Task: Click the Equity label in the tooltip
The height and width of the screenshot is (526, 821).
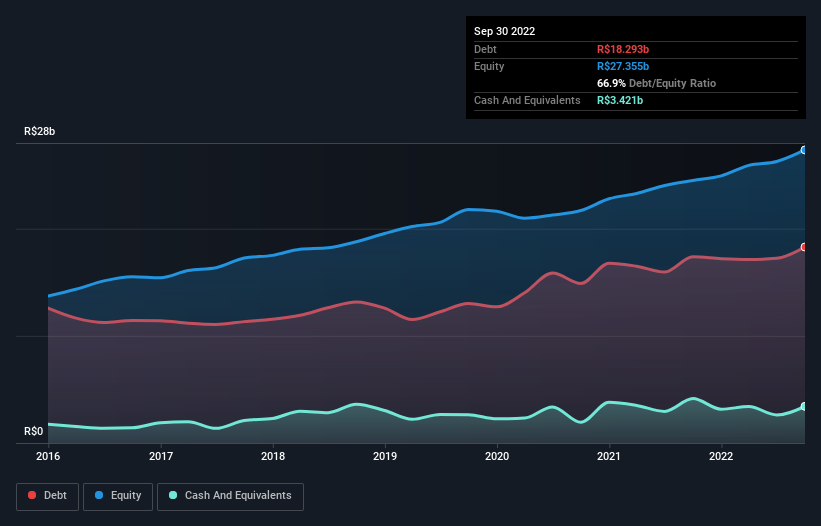Action: 489,66
